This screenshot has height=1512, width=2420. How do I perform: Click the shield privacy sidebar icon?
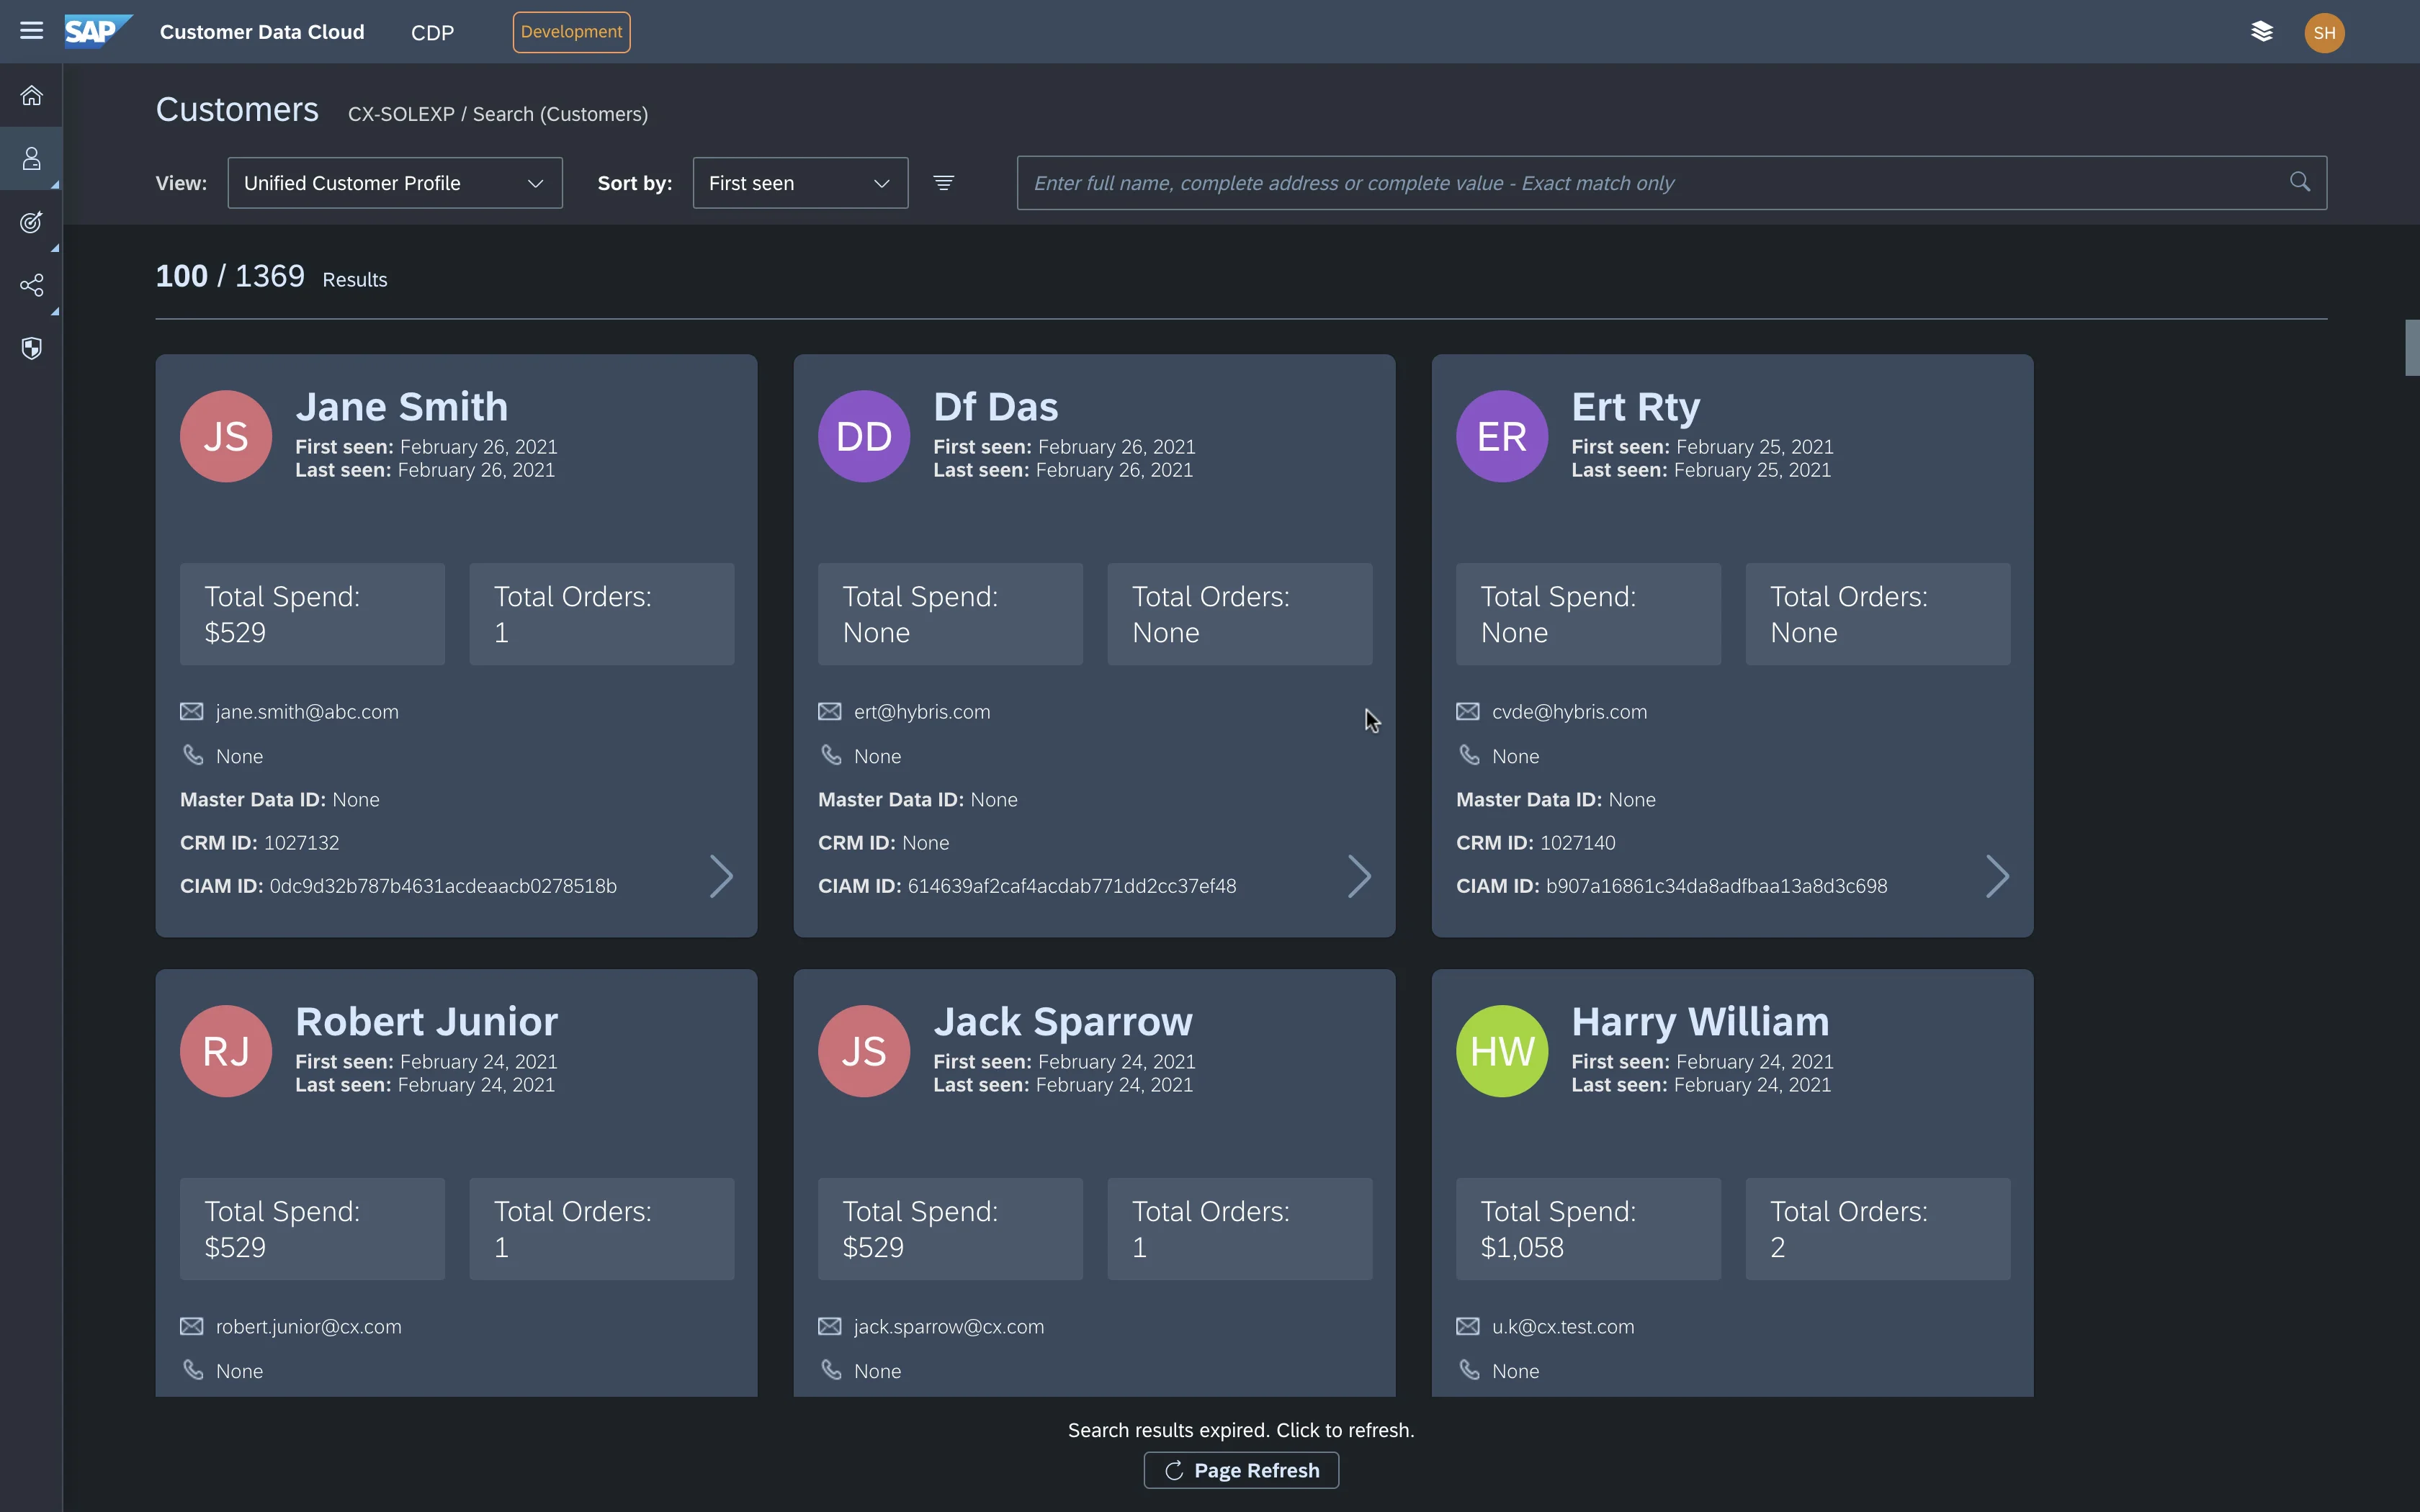point(31,349)
